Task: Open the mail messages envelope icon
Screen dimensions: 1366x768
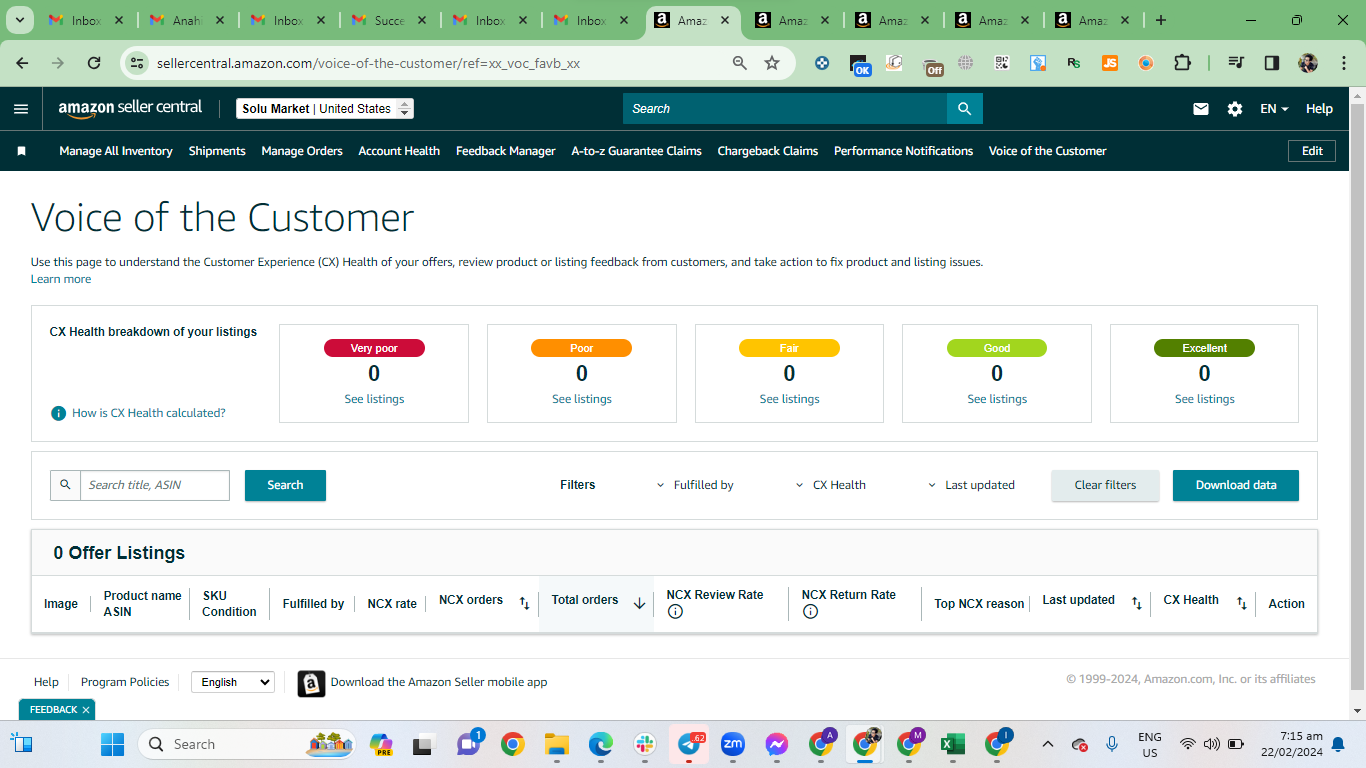Action: 1201,109
